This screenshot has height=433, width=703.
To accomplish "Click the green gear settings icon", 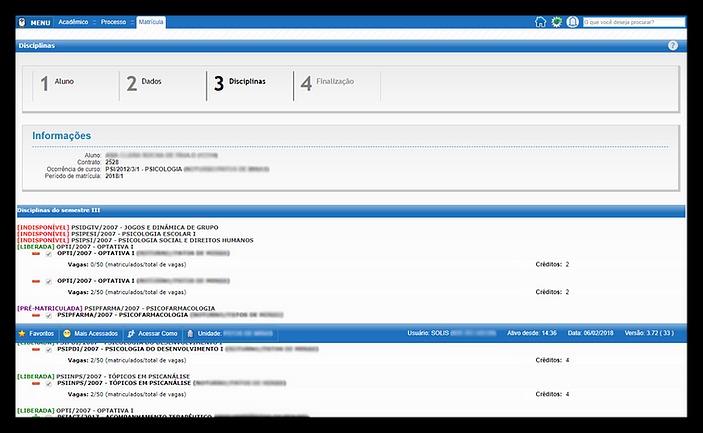I will (x=557, y=21).
